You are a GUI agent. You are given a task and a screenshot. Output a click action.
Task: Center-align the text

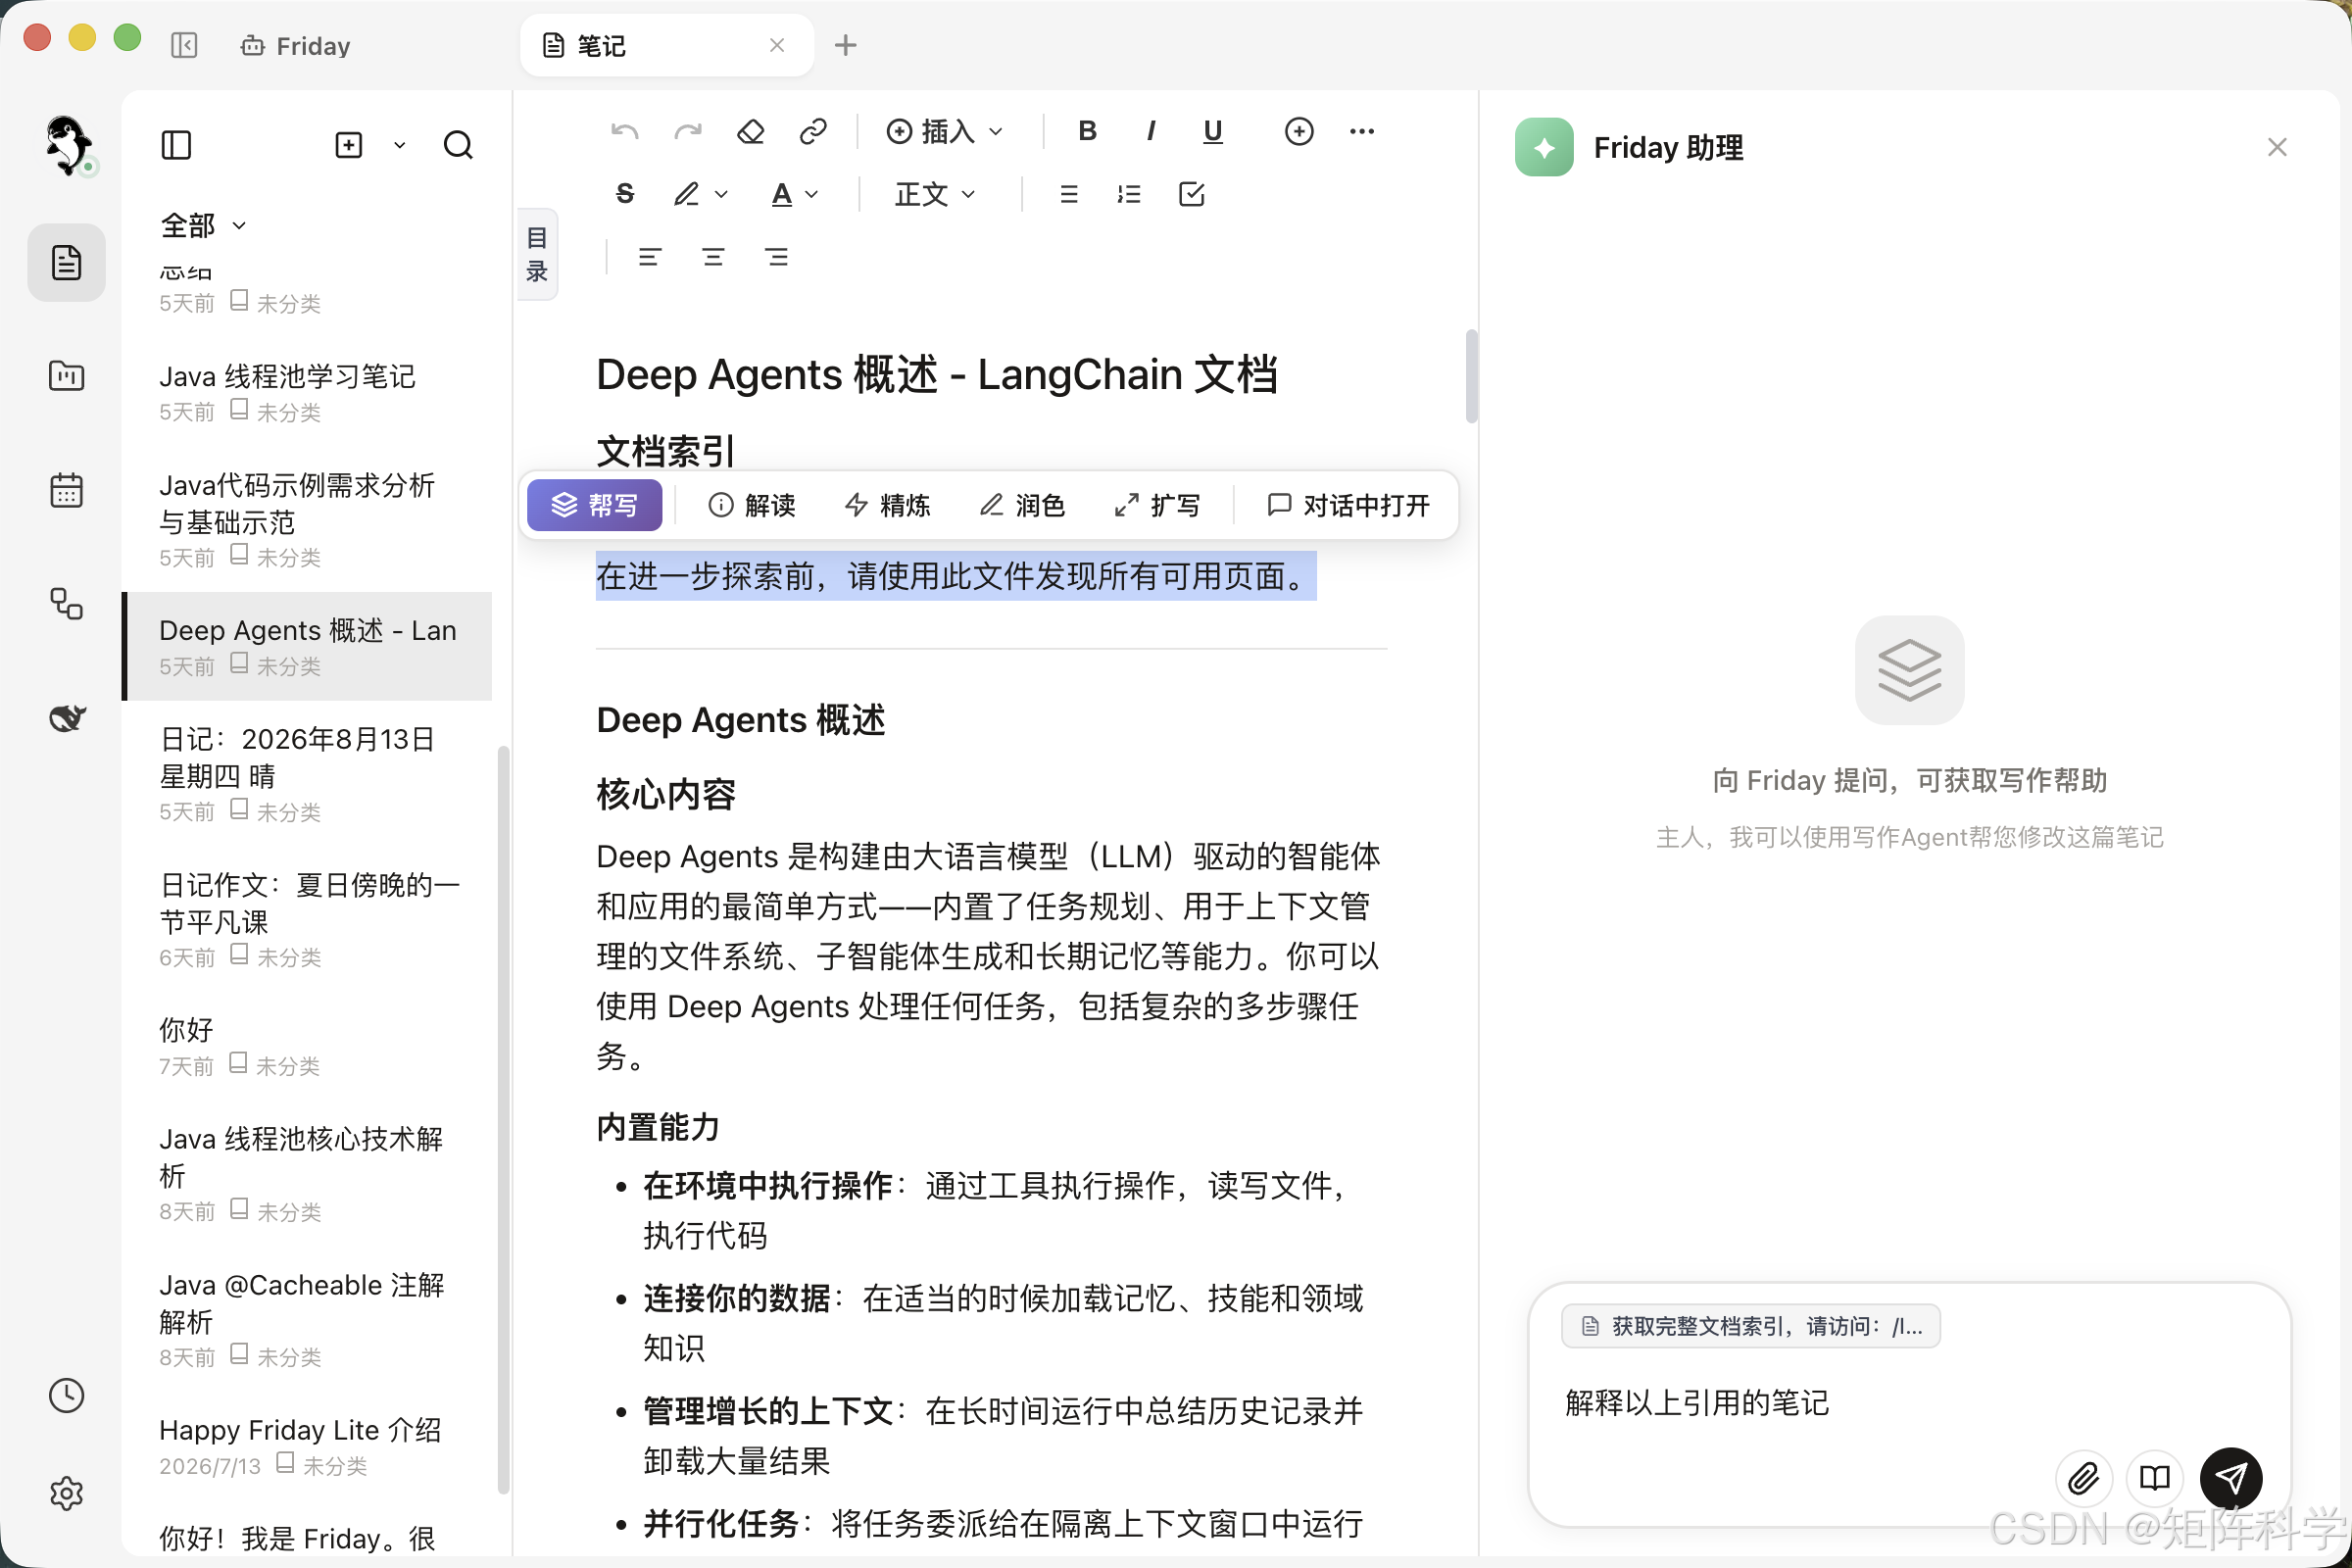coord(713,257)
